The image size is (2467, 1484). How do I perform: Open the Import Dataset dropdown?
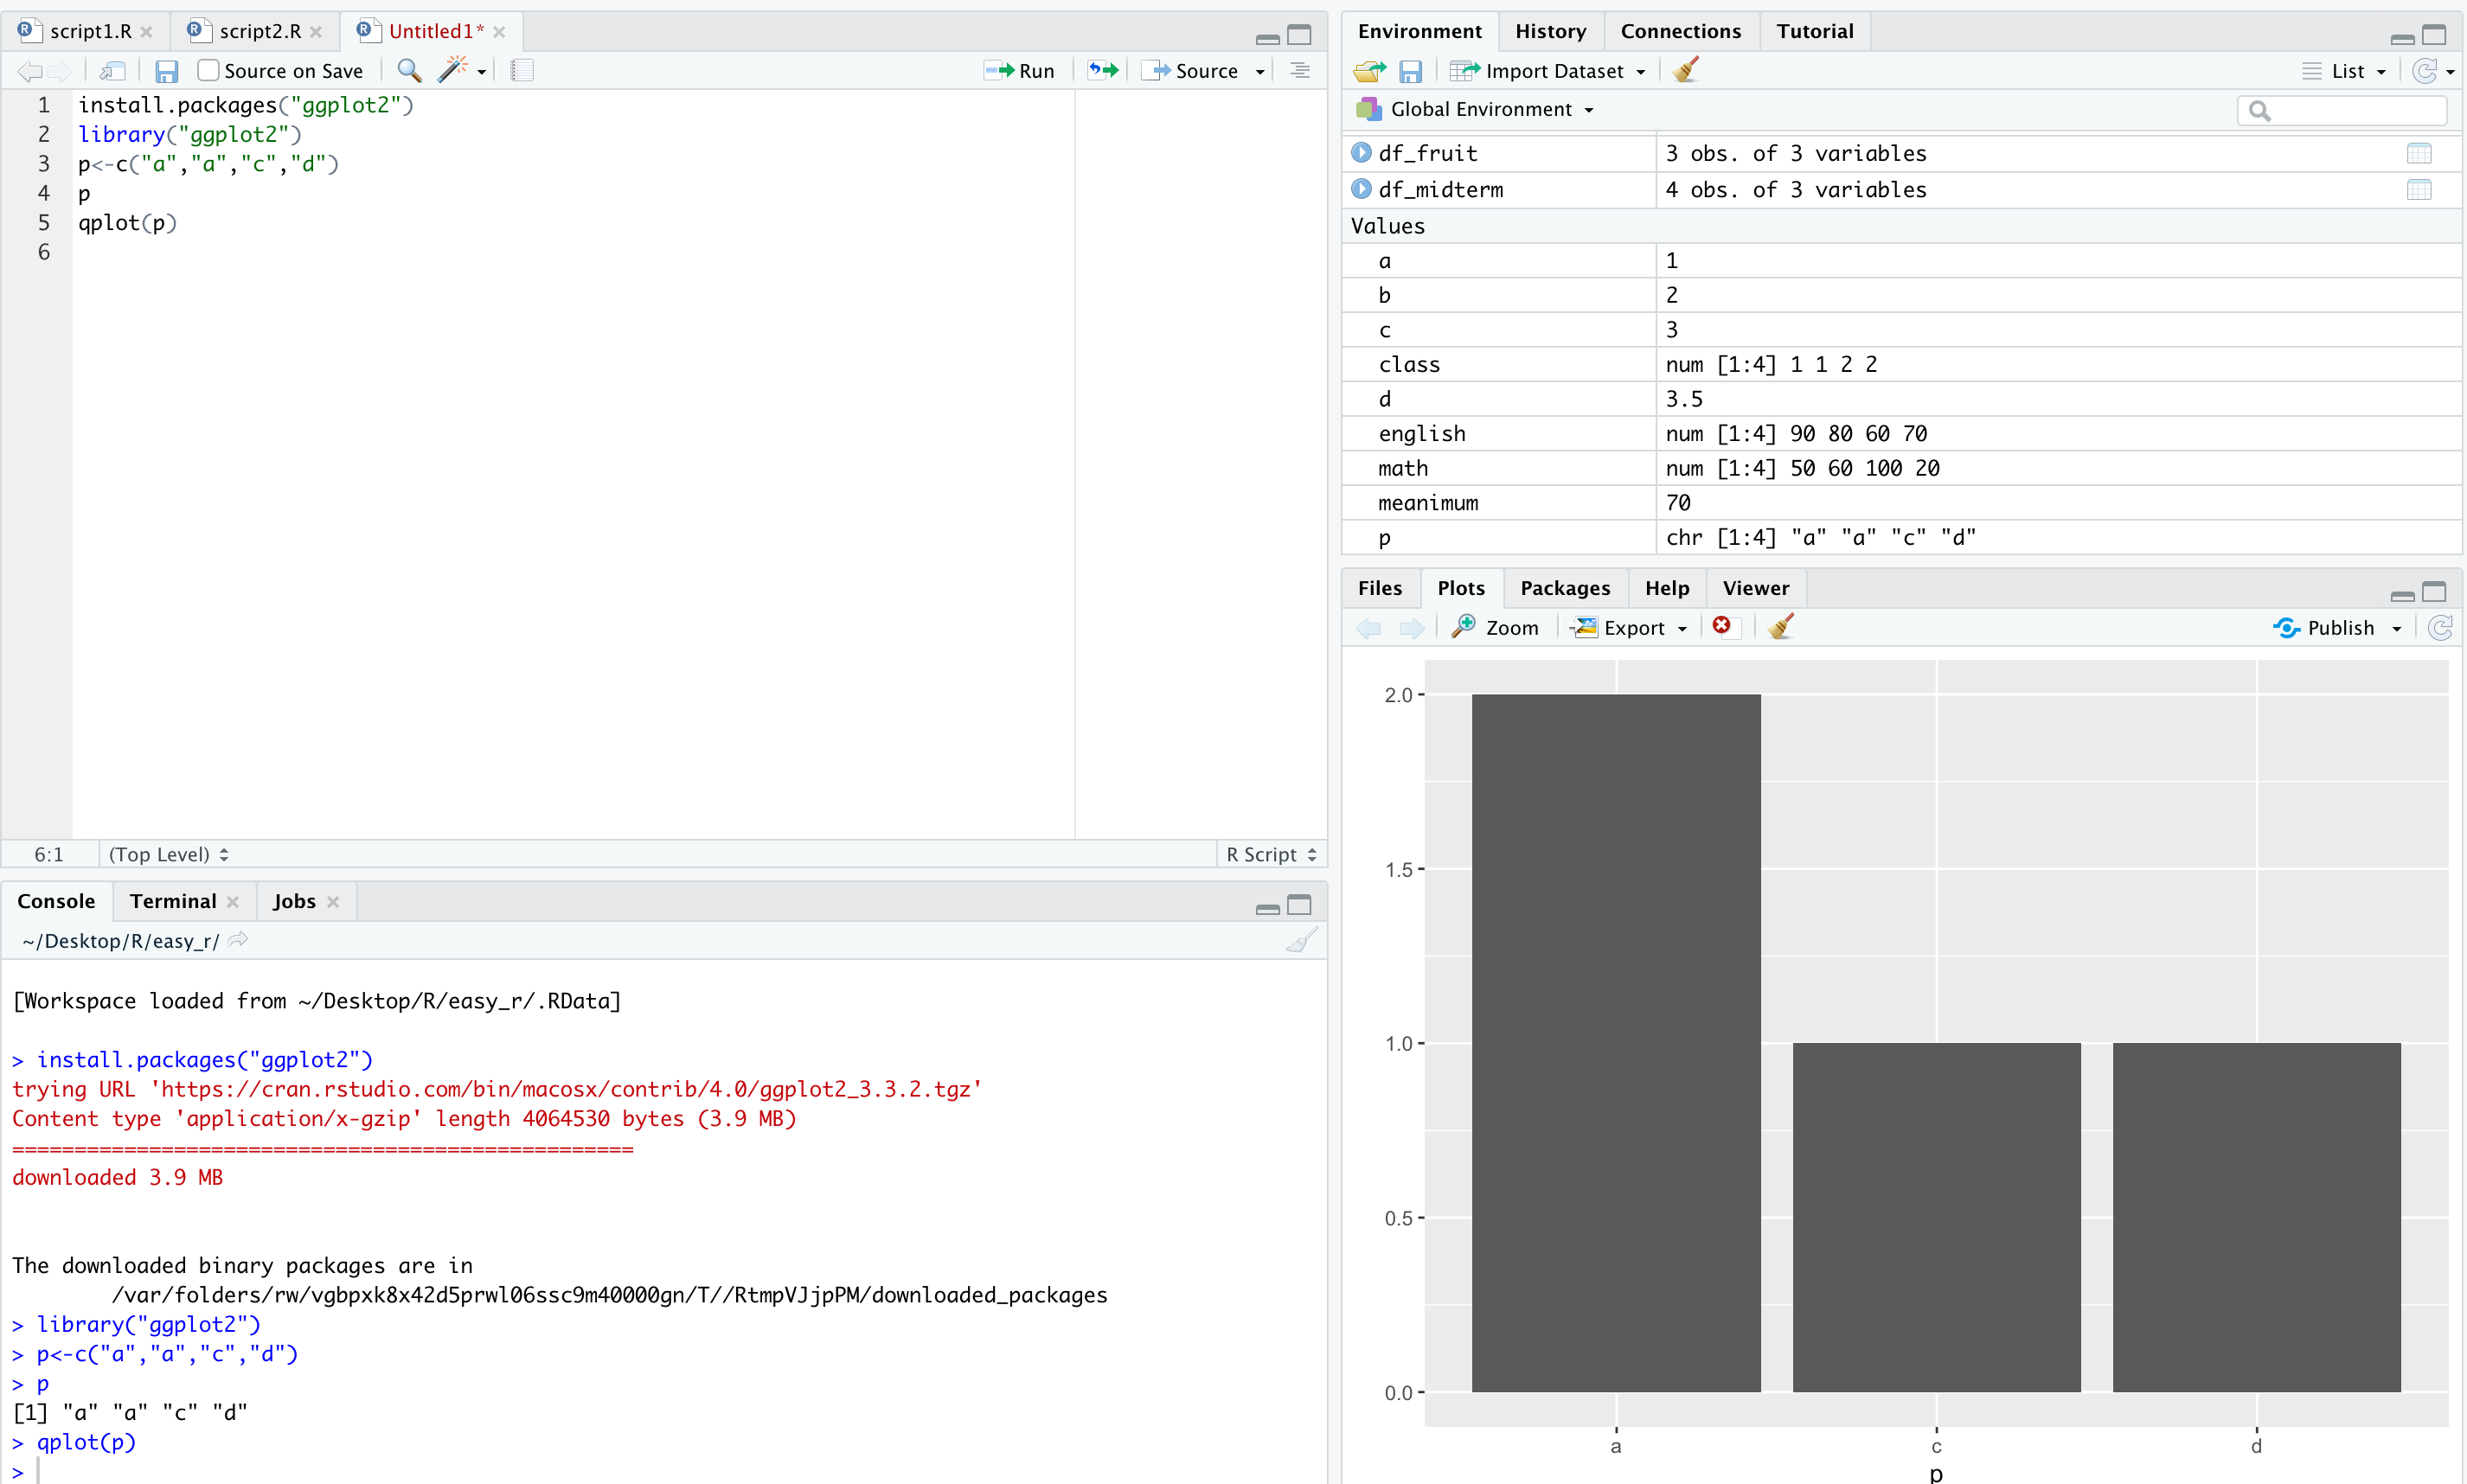coord(1550,71)
